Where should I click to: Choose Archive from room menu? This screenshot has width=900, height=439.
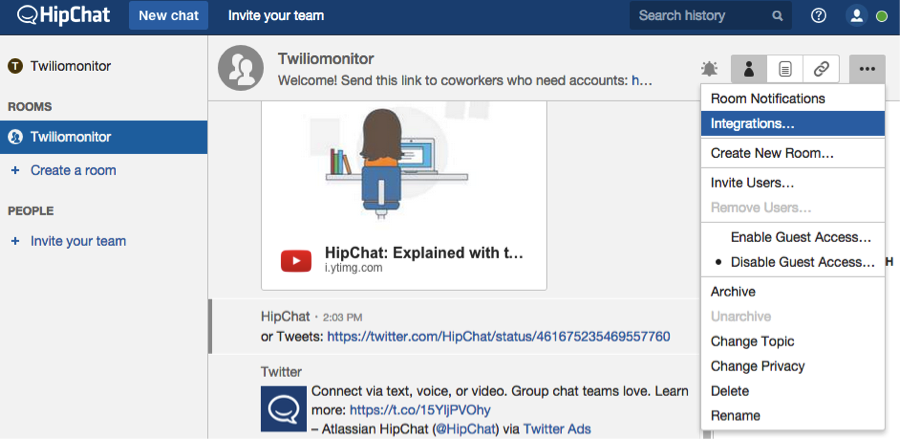(793, 292)
